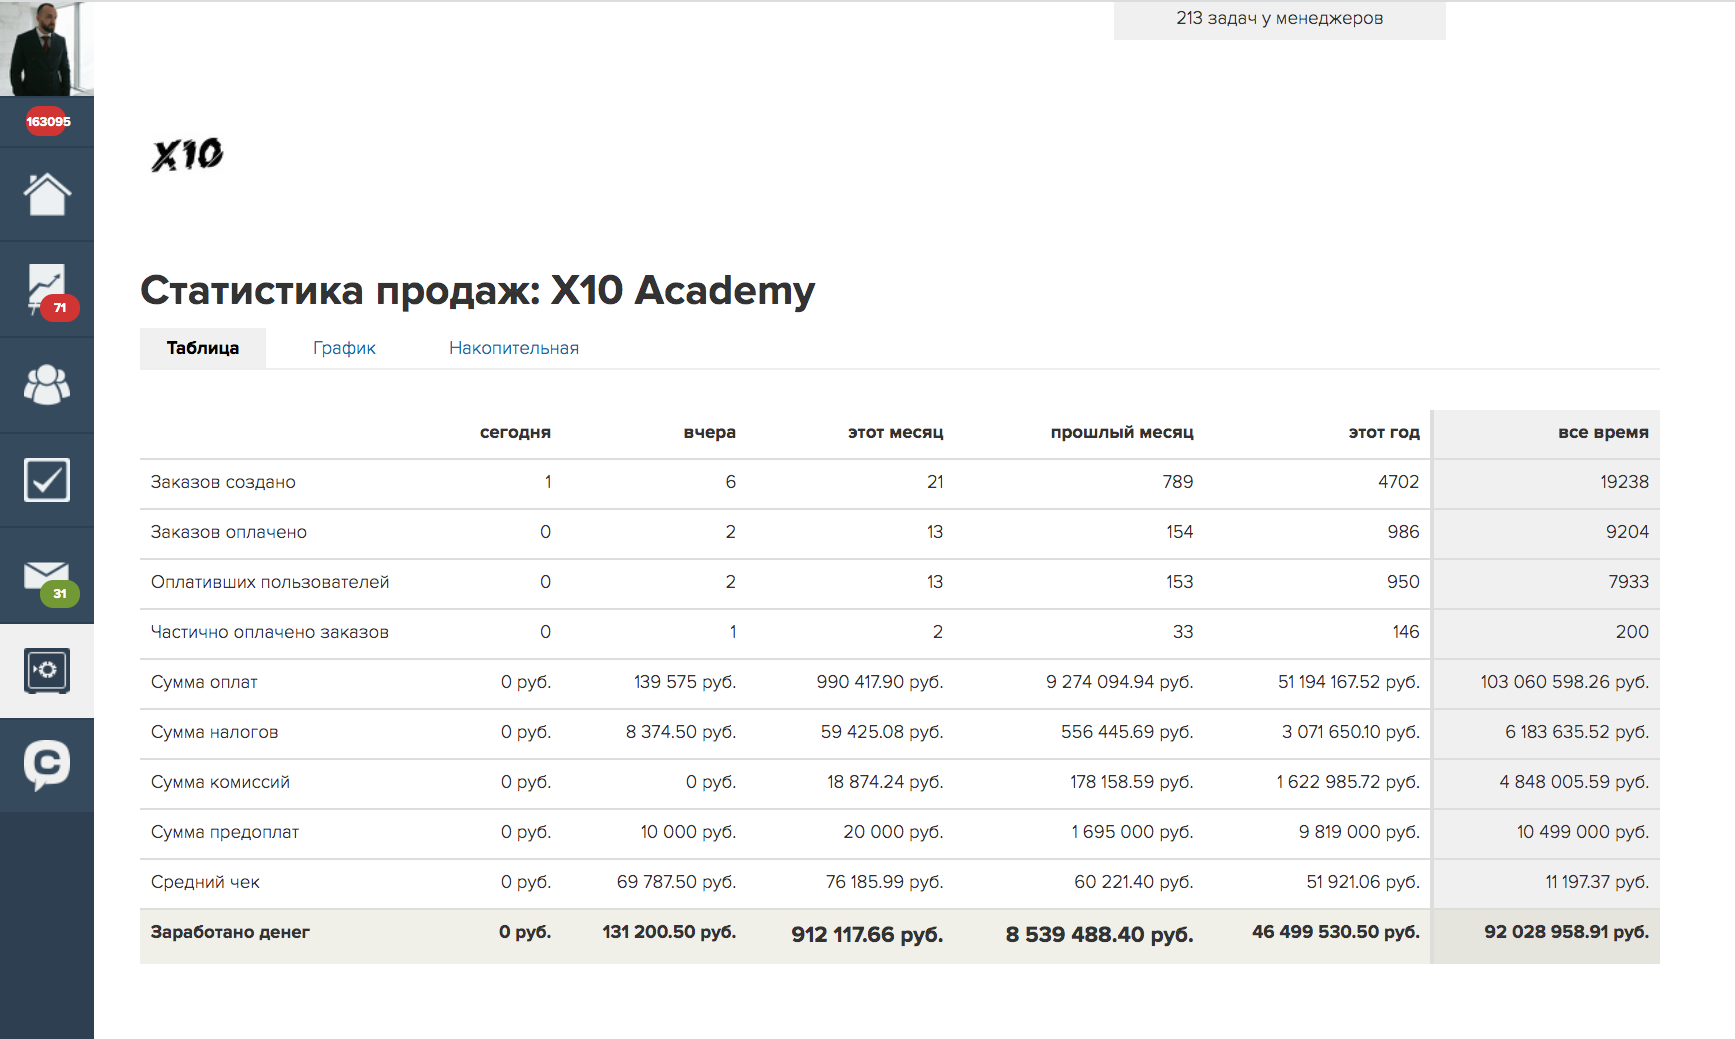Open the traffic chart icon in sidebar

pos(47,290)
